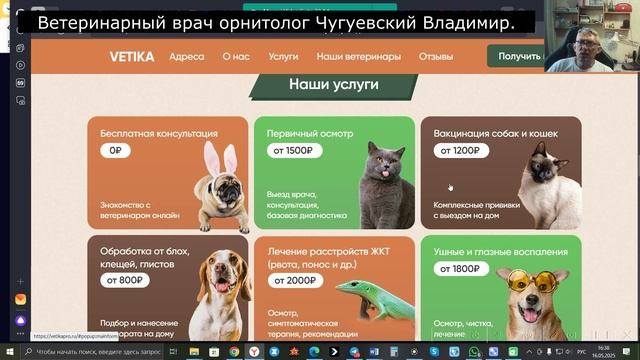Click the green lizard image
Image resolution: width=640 pixels, height=360 pixels.
pyautogui.click(x=375, y=299)
